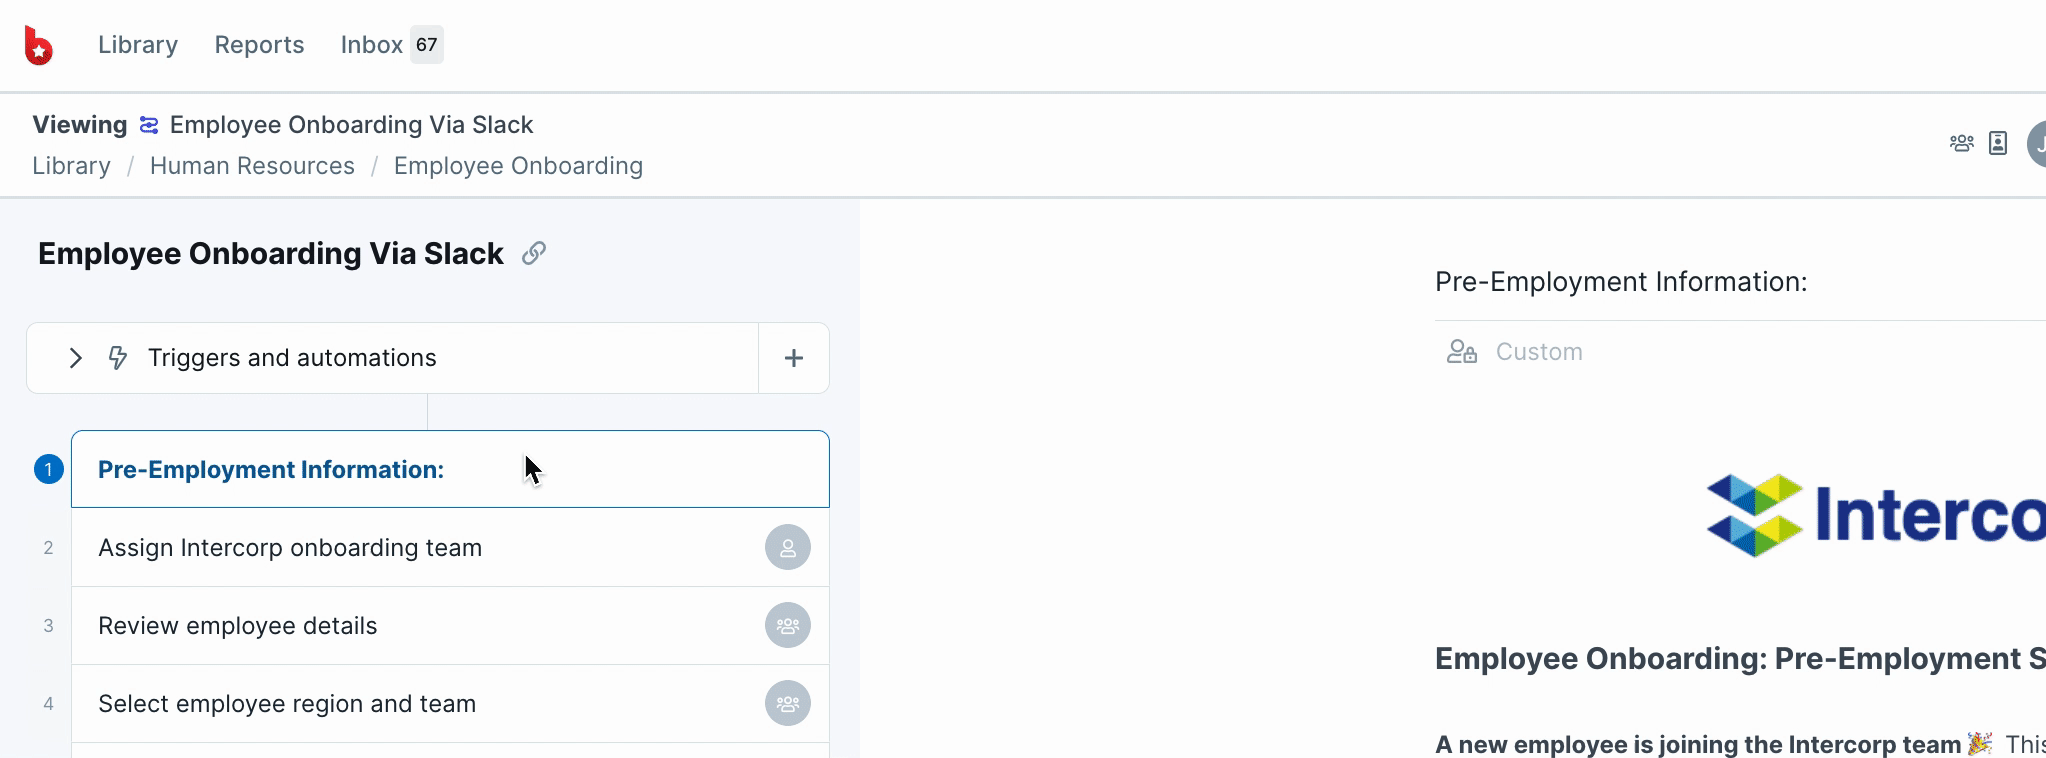Click assignee icon on Assign Intercorp onboarding team
Screen dimensions: 2046x758
[x=788, y=547]
